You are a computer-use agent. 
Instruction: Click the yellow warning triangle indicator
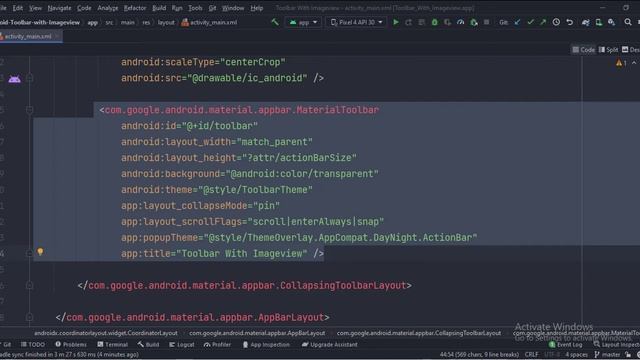pyautogui.click(x=619, y=63)
